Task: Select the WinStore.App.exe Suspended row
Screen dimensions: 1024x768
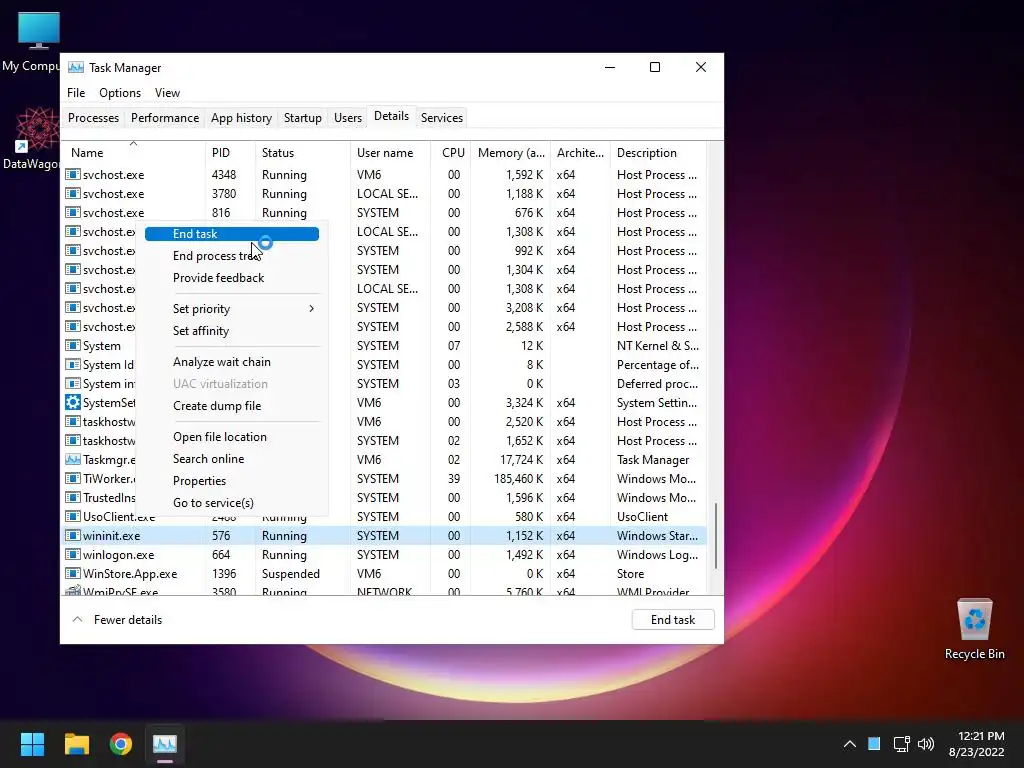Action: [x=384, y=573]
